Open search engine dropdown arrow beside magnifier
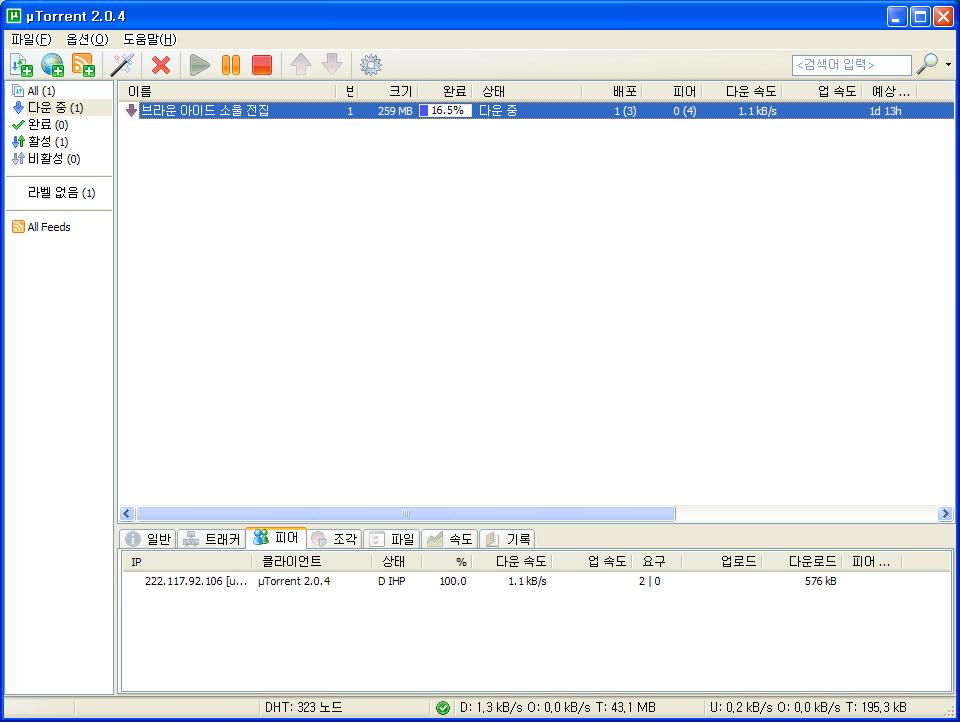960x722 pixels. [x=948, y=64]
